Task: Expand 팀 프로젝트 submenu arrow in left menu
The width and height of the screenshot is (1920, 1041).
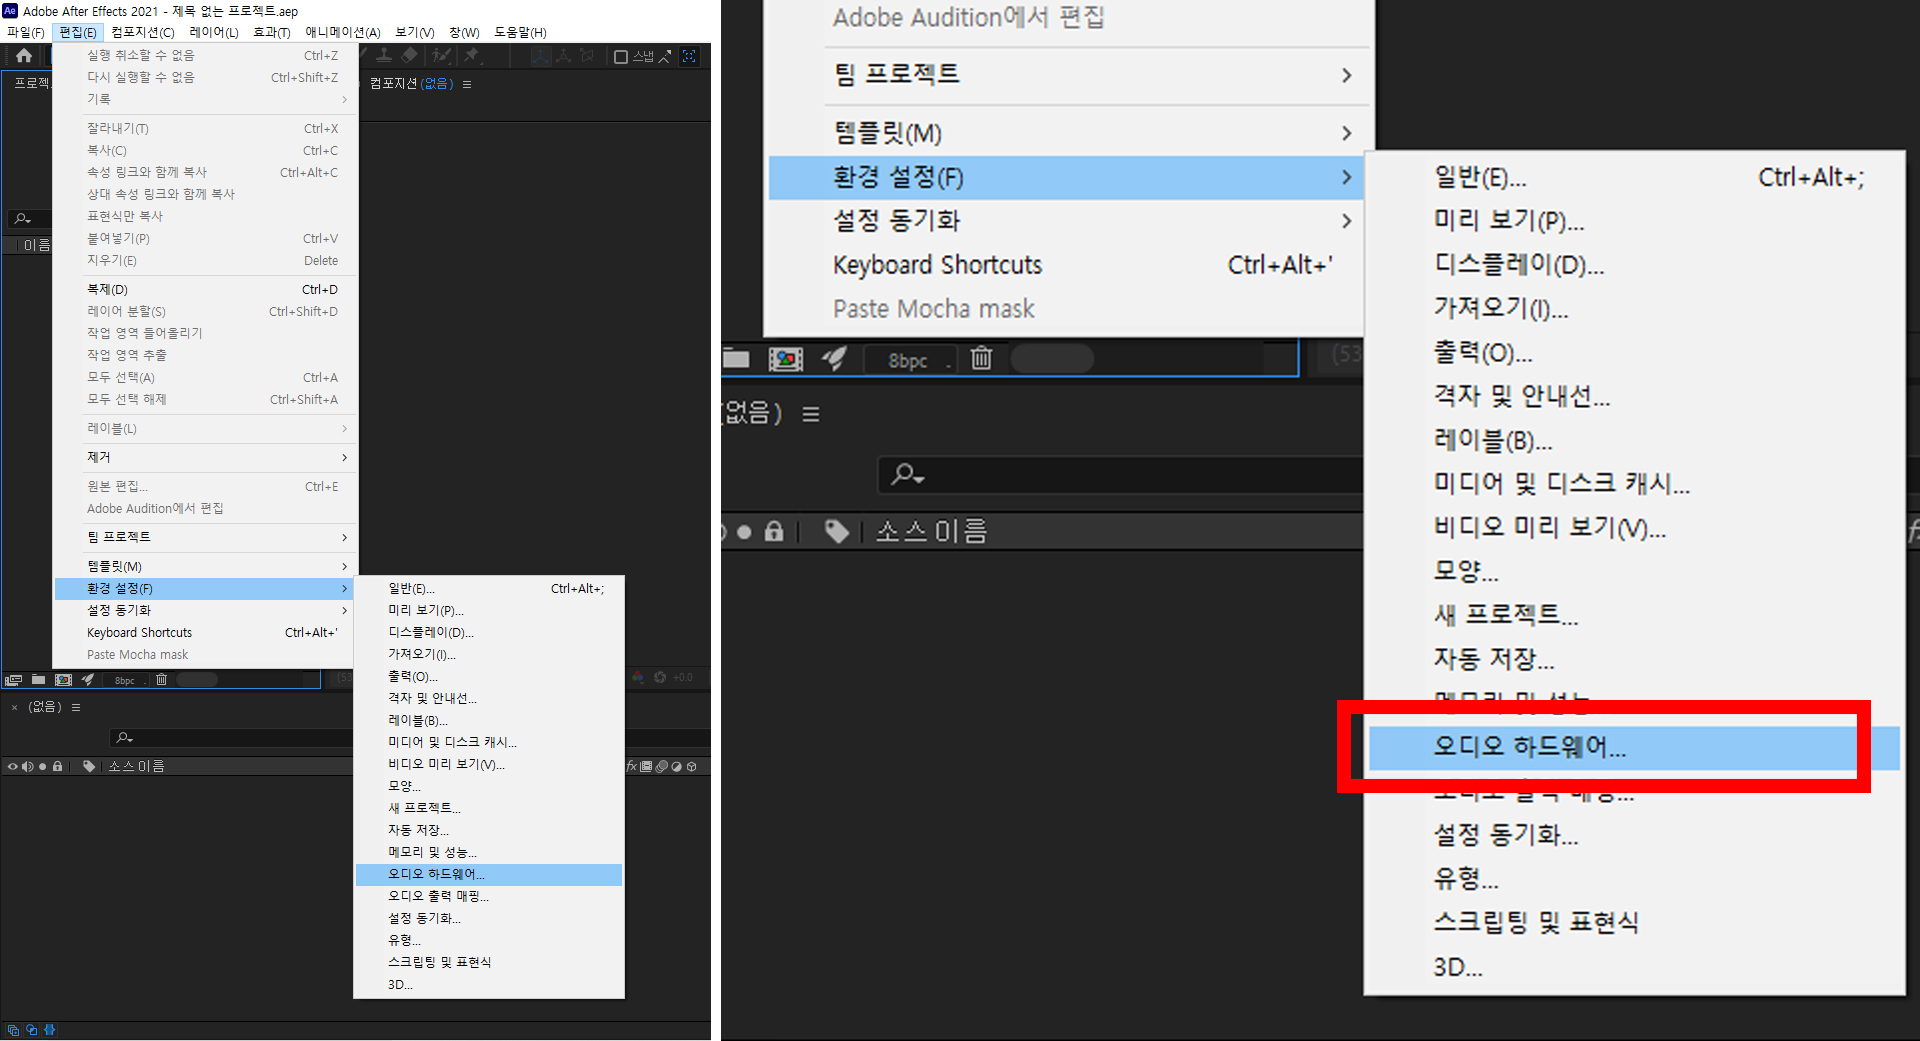Action: [344, 537]
